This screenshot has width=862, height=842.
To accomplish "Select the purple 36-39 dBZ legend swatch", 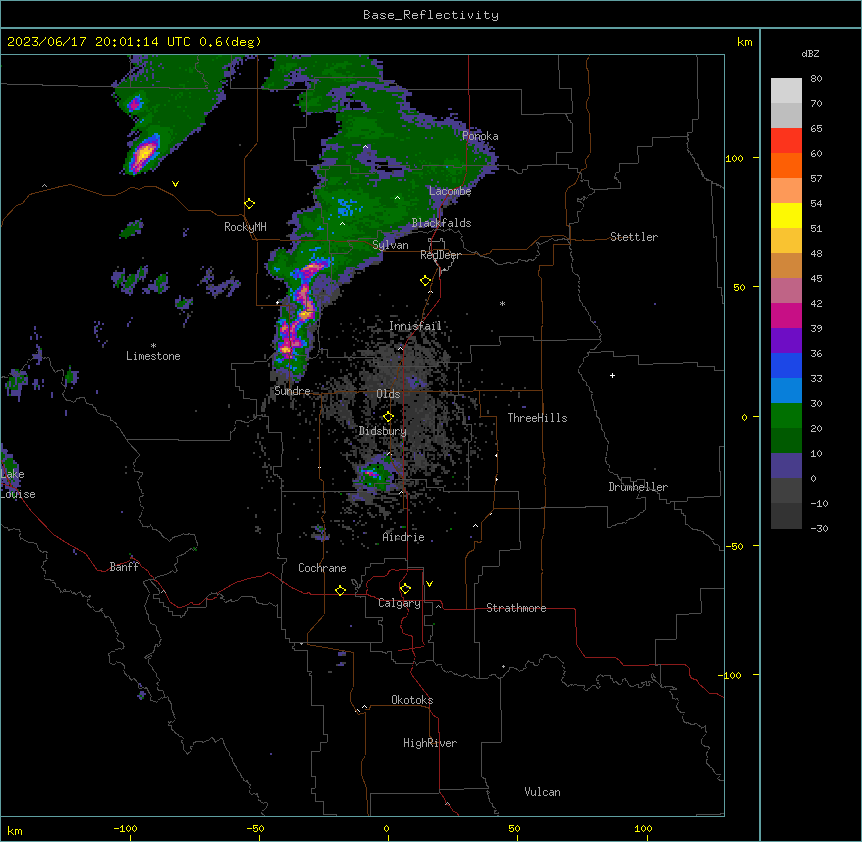I will (786, 341).
